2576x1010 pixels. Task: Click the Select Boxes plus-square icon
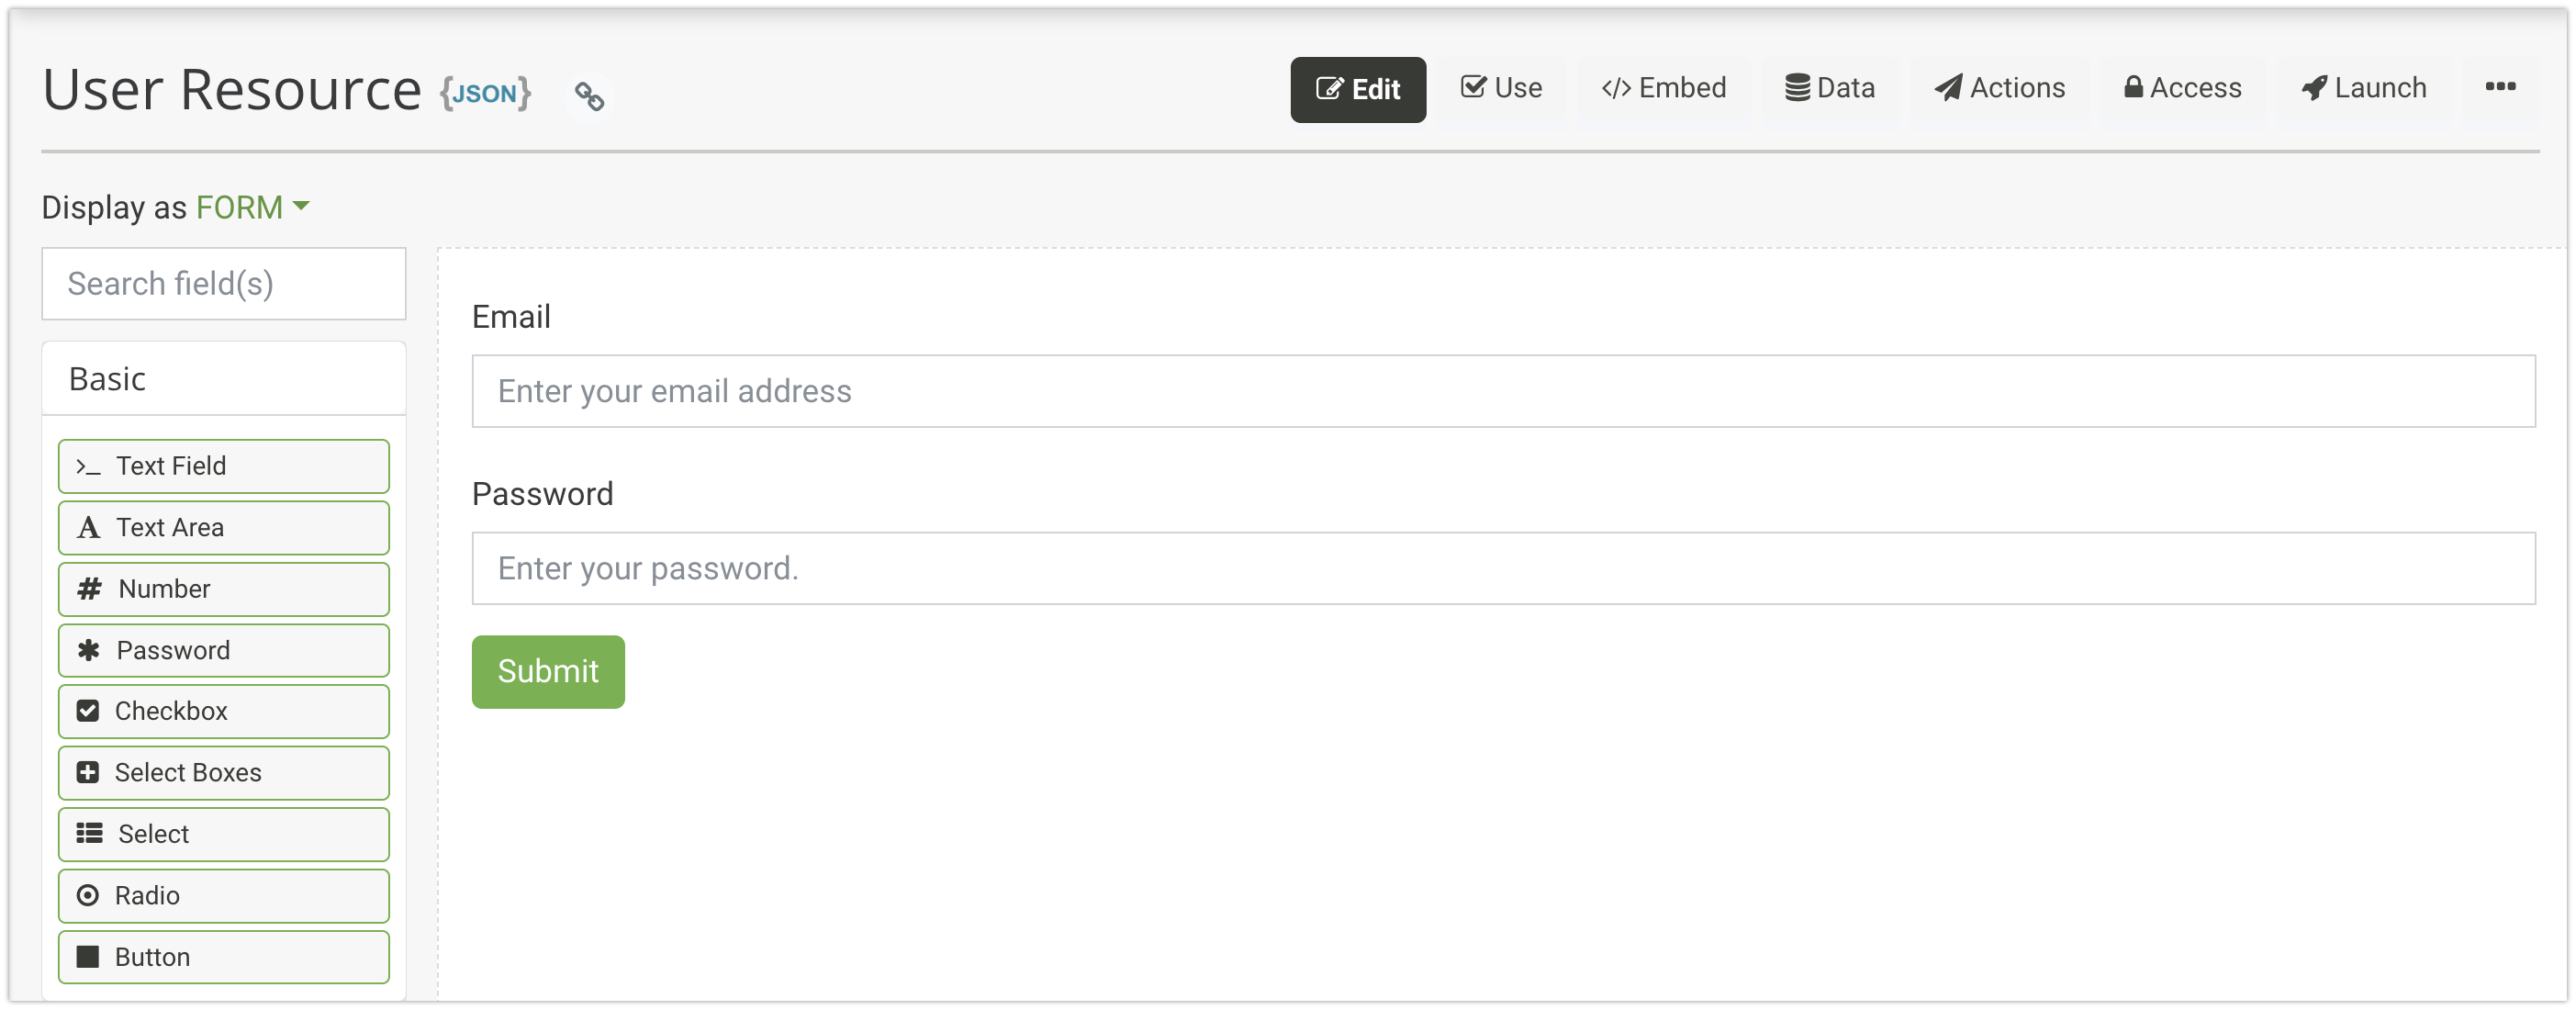[x=88, y=772]
